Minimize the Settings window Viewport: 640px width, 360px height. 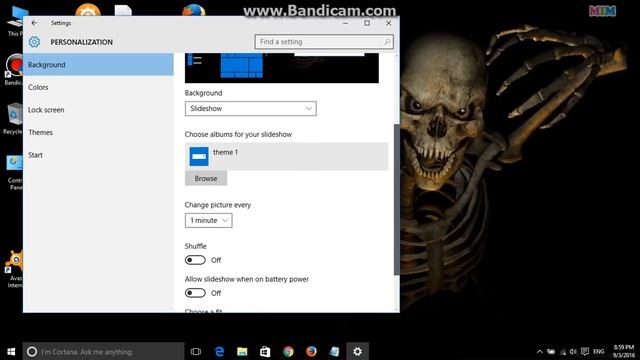coord(346,23)
